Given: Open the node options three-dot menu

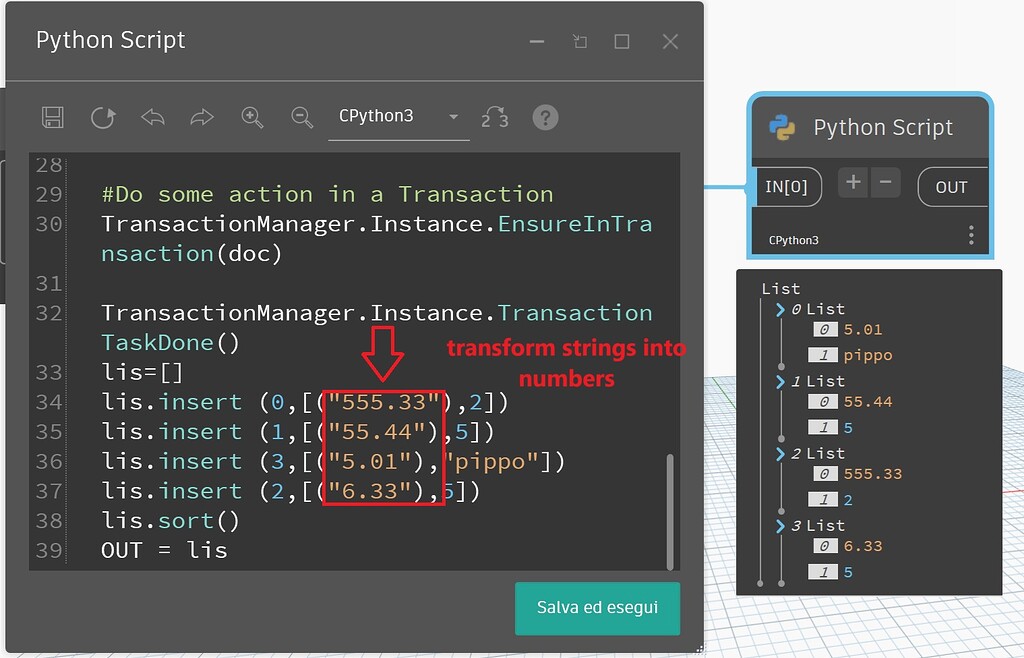Looking at the screenshot, I should [x=970, y=233].
